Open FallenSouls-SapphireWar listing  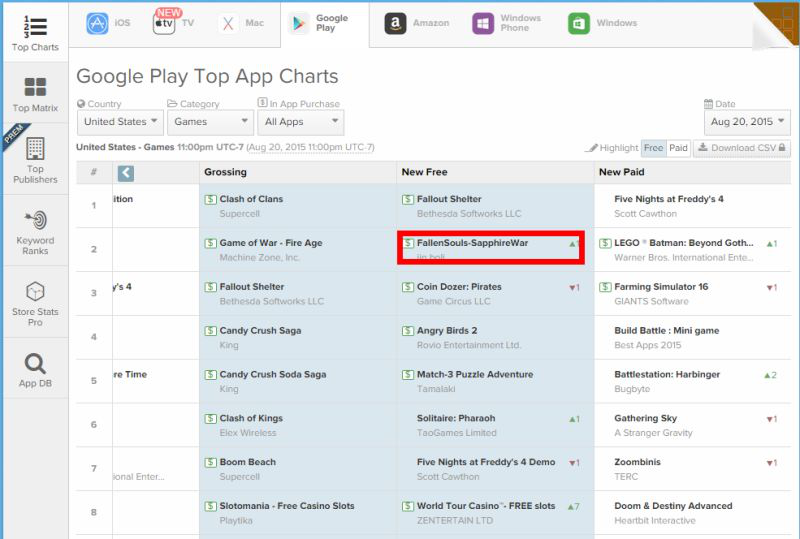472,243
